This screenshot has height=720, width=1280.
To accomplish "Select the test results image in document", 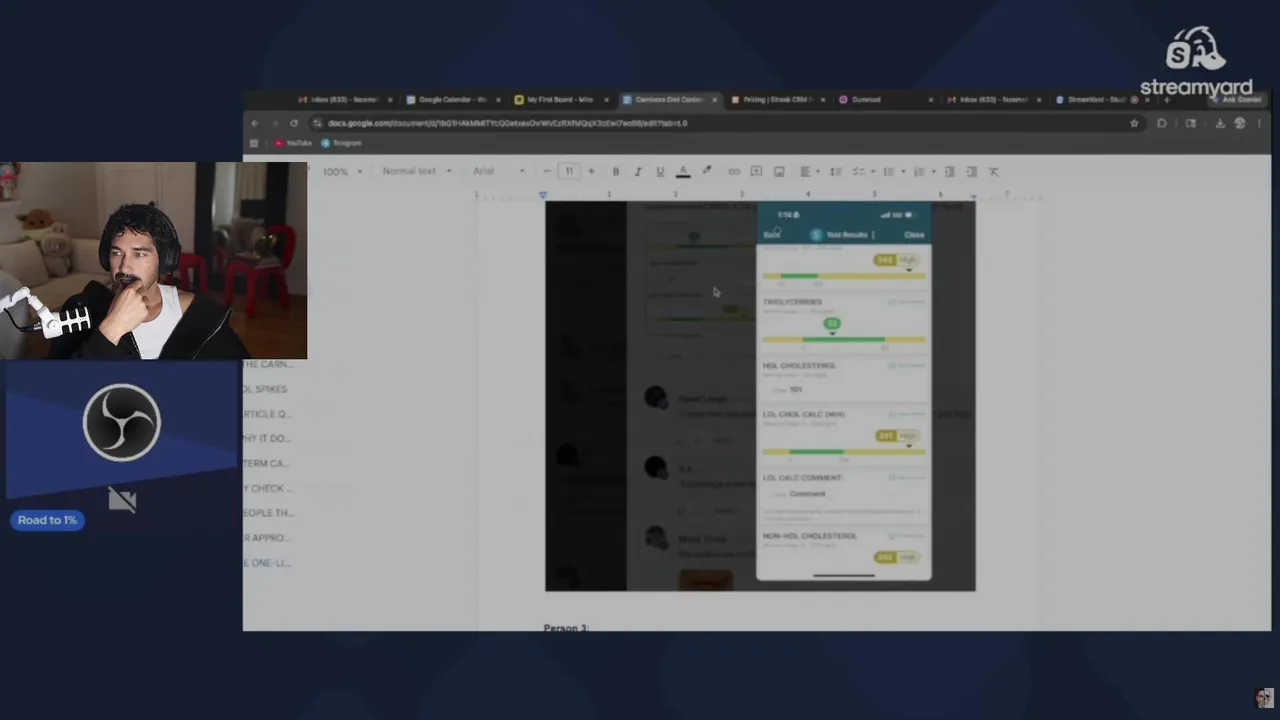I will (760, 396).
